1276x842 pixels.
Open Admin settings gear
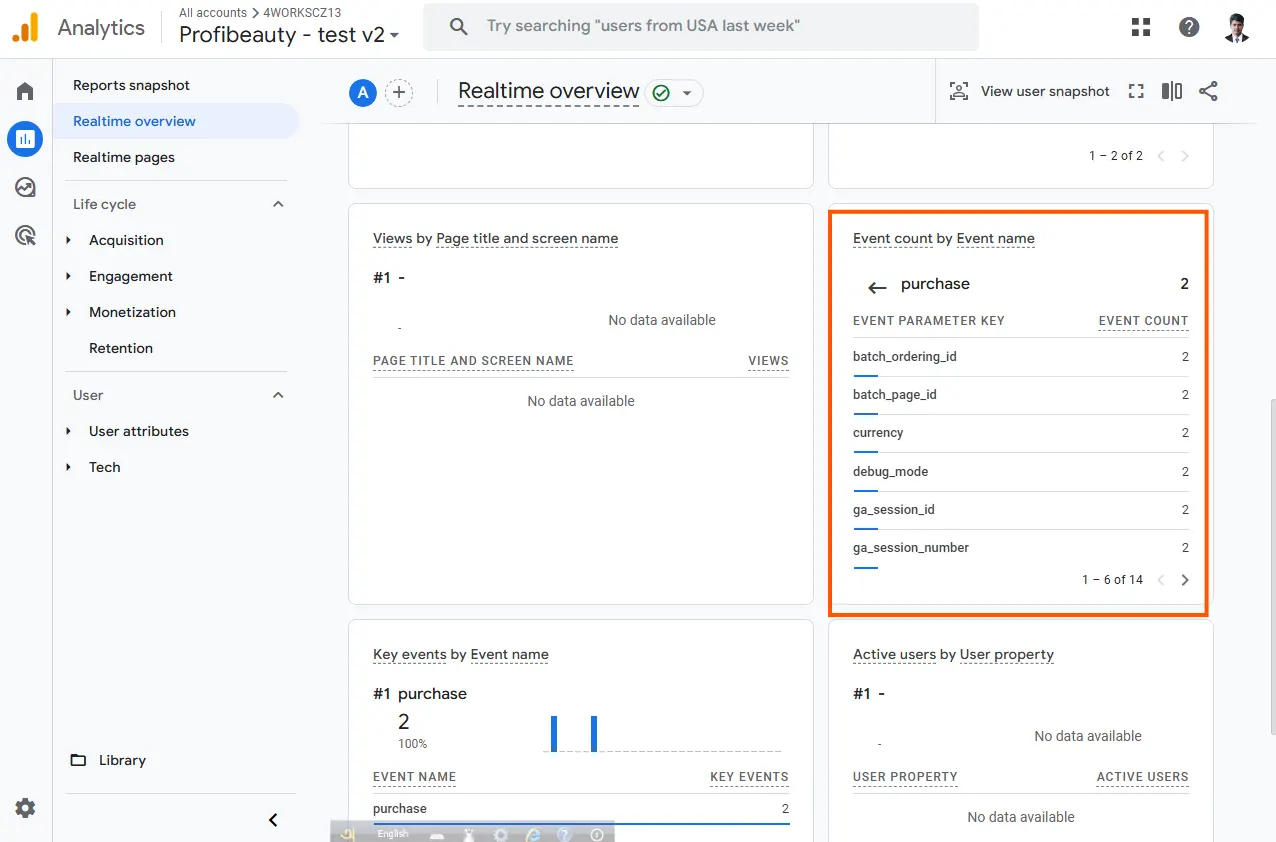[x=25, y=808]
